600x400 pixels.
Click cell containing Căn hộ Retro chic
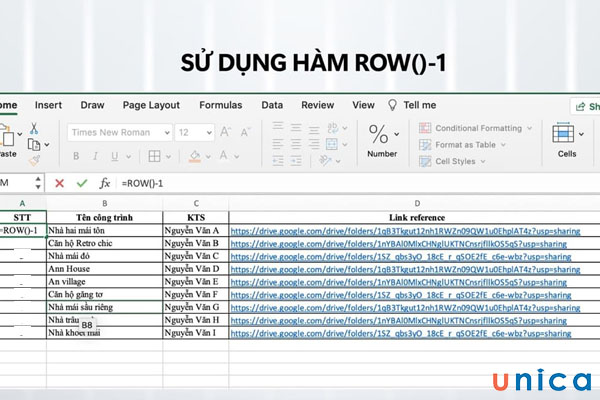104,243
